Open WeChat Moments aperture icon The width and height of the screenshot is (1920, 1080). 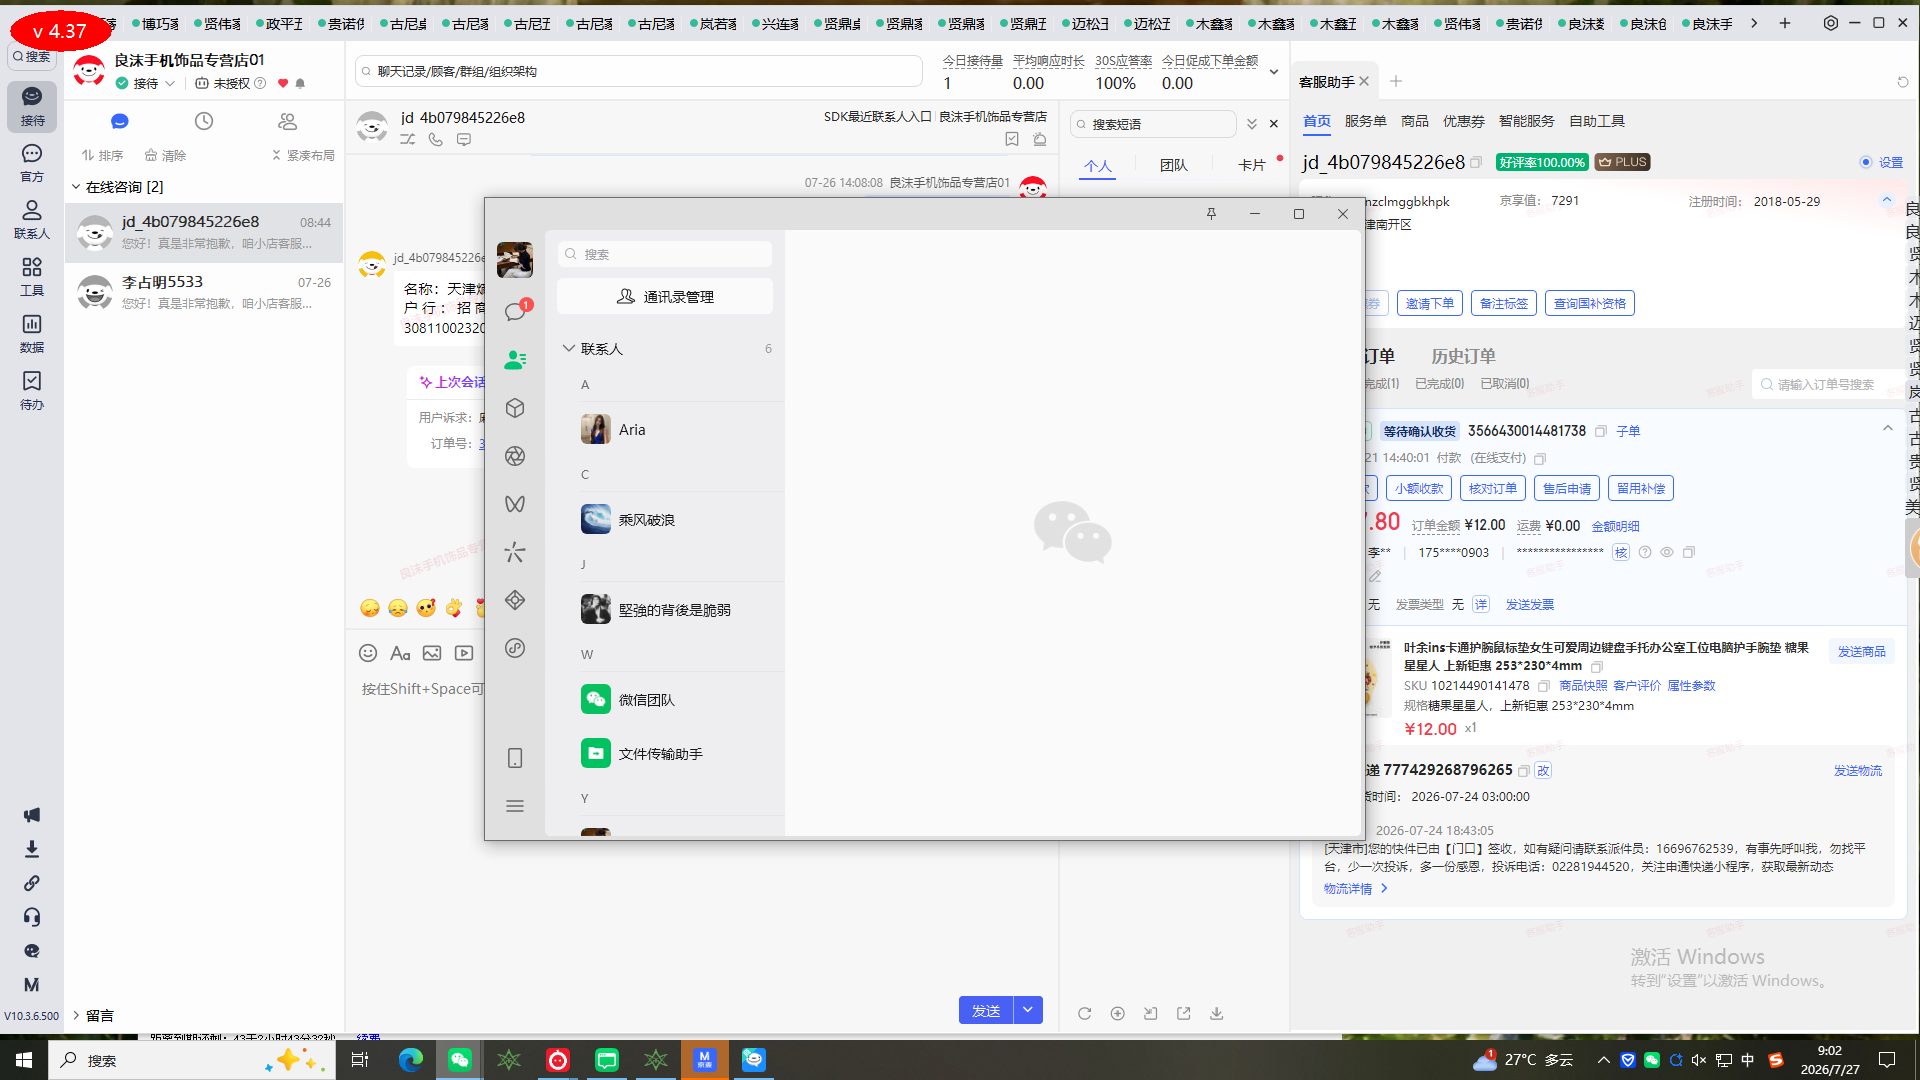coord(515,456)
